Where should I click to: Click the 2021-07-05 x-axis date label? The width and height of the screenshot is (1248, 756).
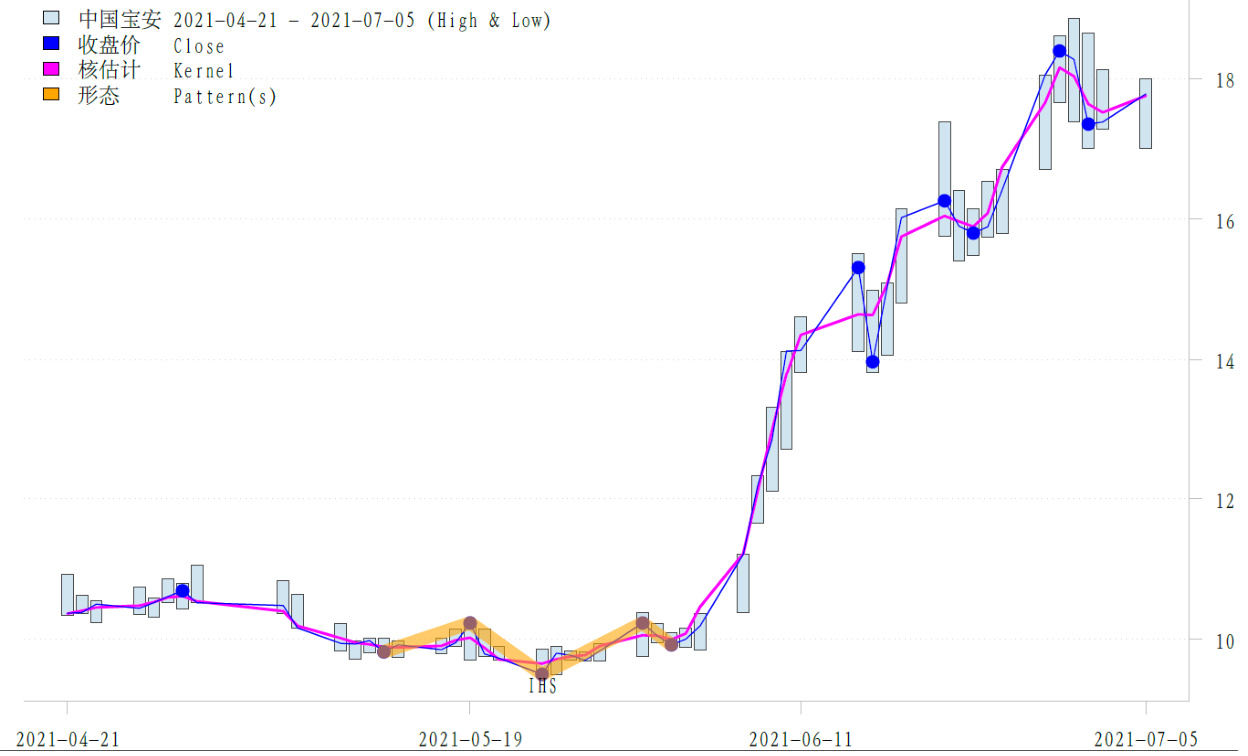(x=1145, y=739)
